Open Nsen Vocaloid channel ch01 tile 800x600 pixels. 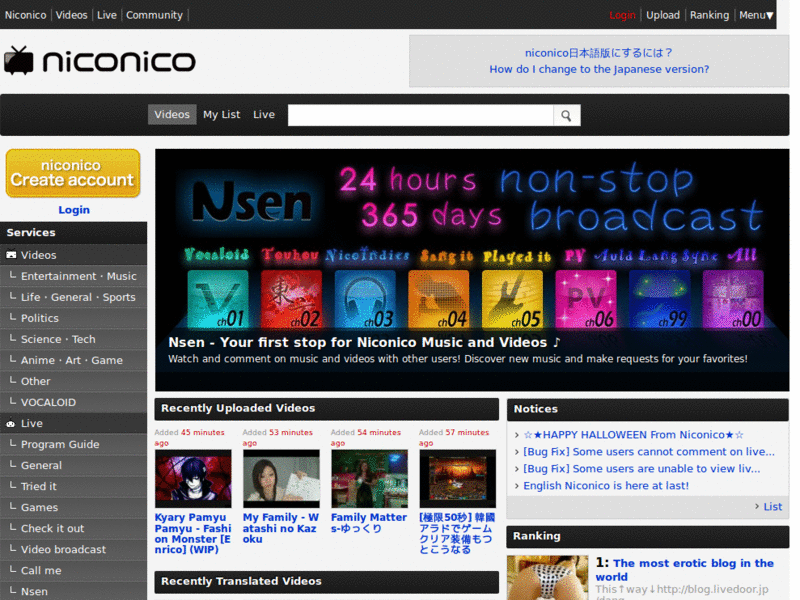(218, 299)
